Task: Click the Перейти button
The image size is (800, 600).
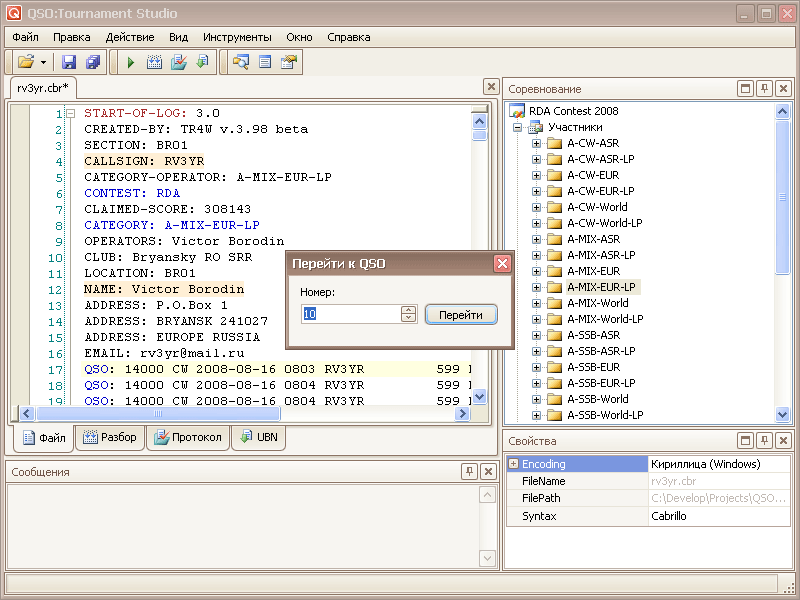Action: click(x=461, y=314)
